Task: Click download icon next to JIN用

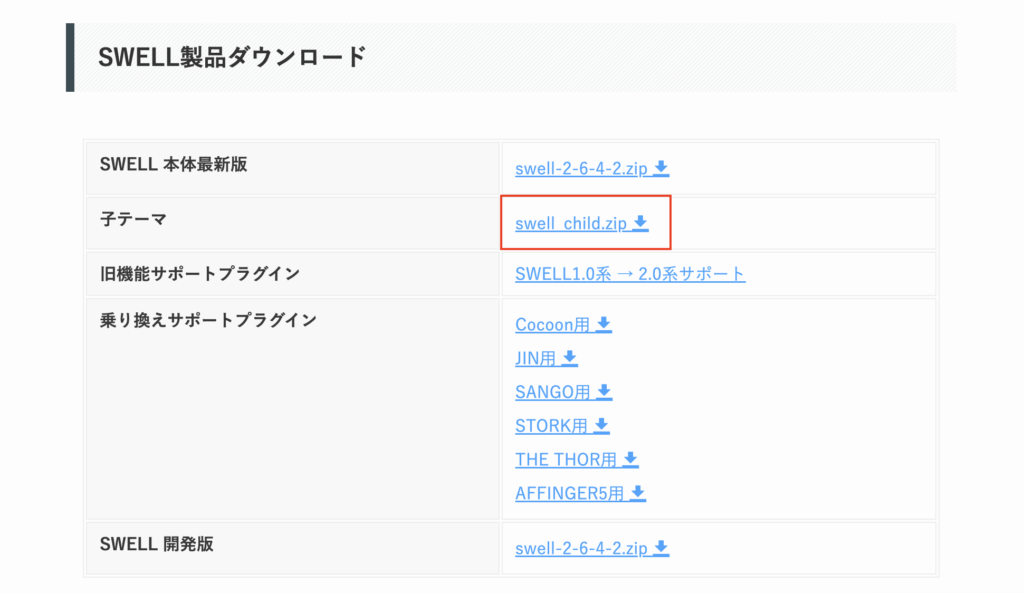Action: click(x=570, y=358)
